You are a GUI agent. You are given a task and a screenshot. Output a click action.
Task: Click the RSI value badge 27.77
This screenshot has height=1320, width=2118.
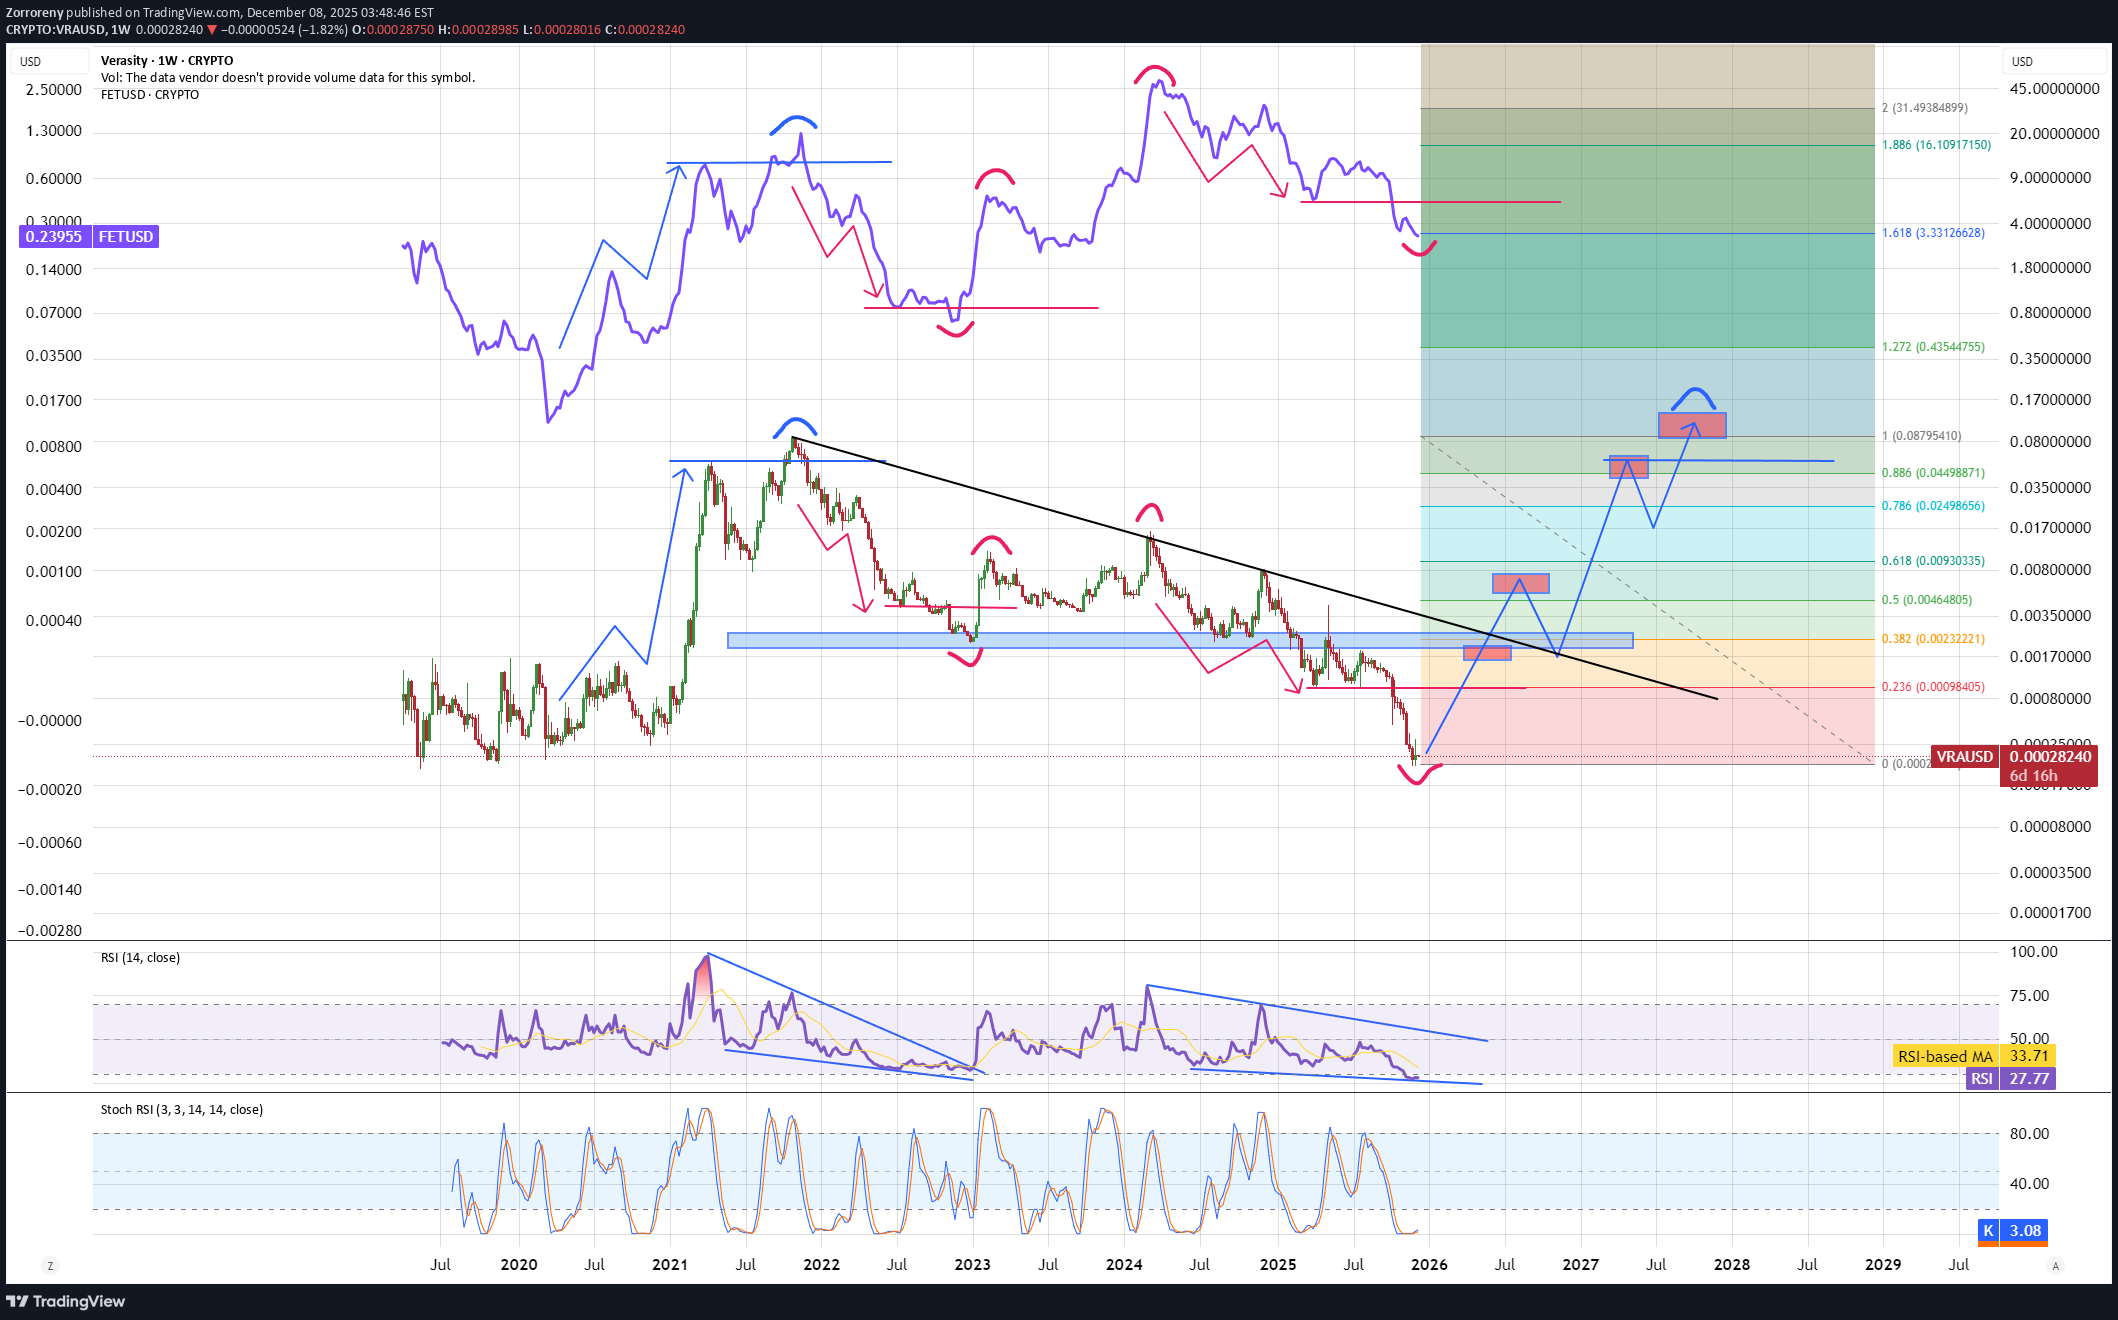[x=2028, y=1078]
